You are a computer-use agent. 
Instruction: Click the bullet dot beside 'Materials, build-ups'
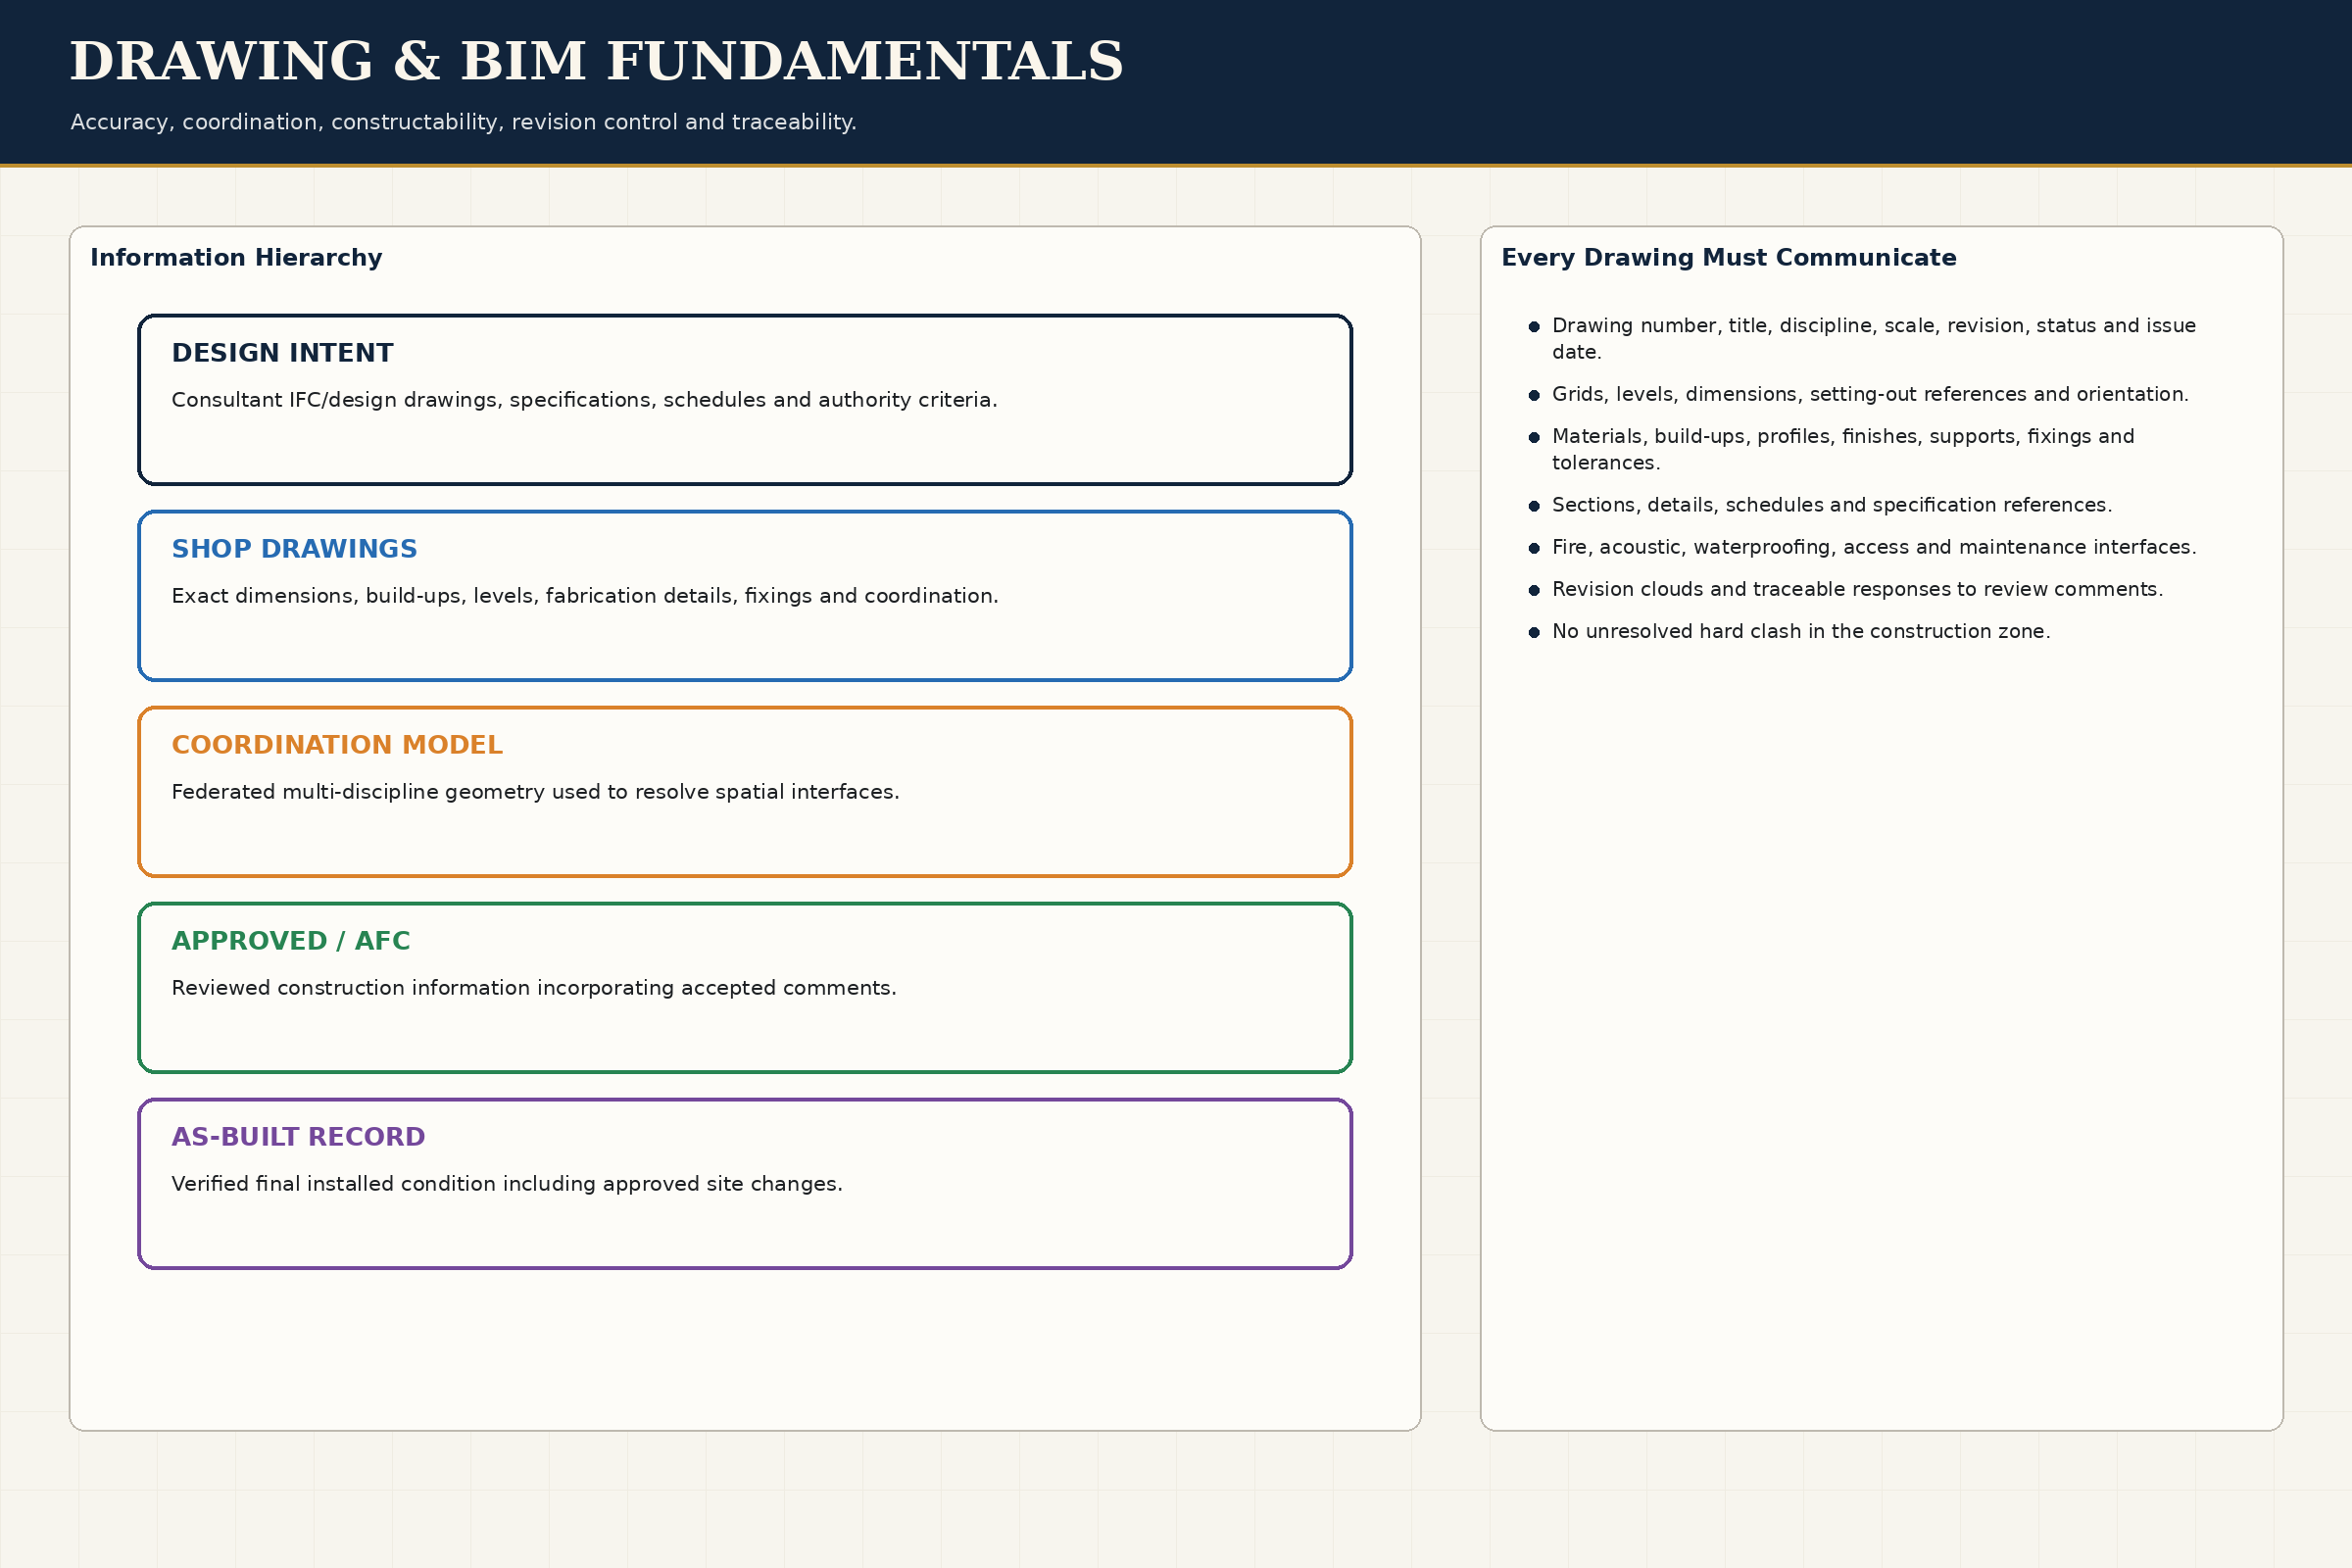(x=1534, y=438)
